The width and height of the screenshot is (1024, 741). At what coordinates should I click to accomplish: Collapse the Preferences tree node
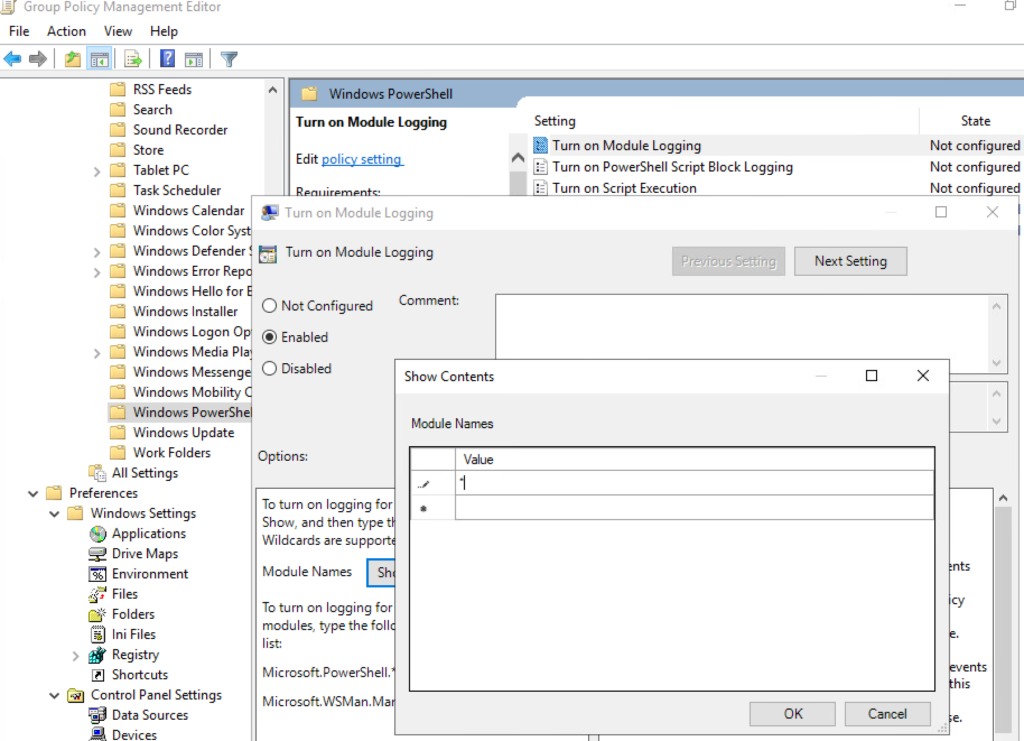(x=33, y=492)
